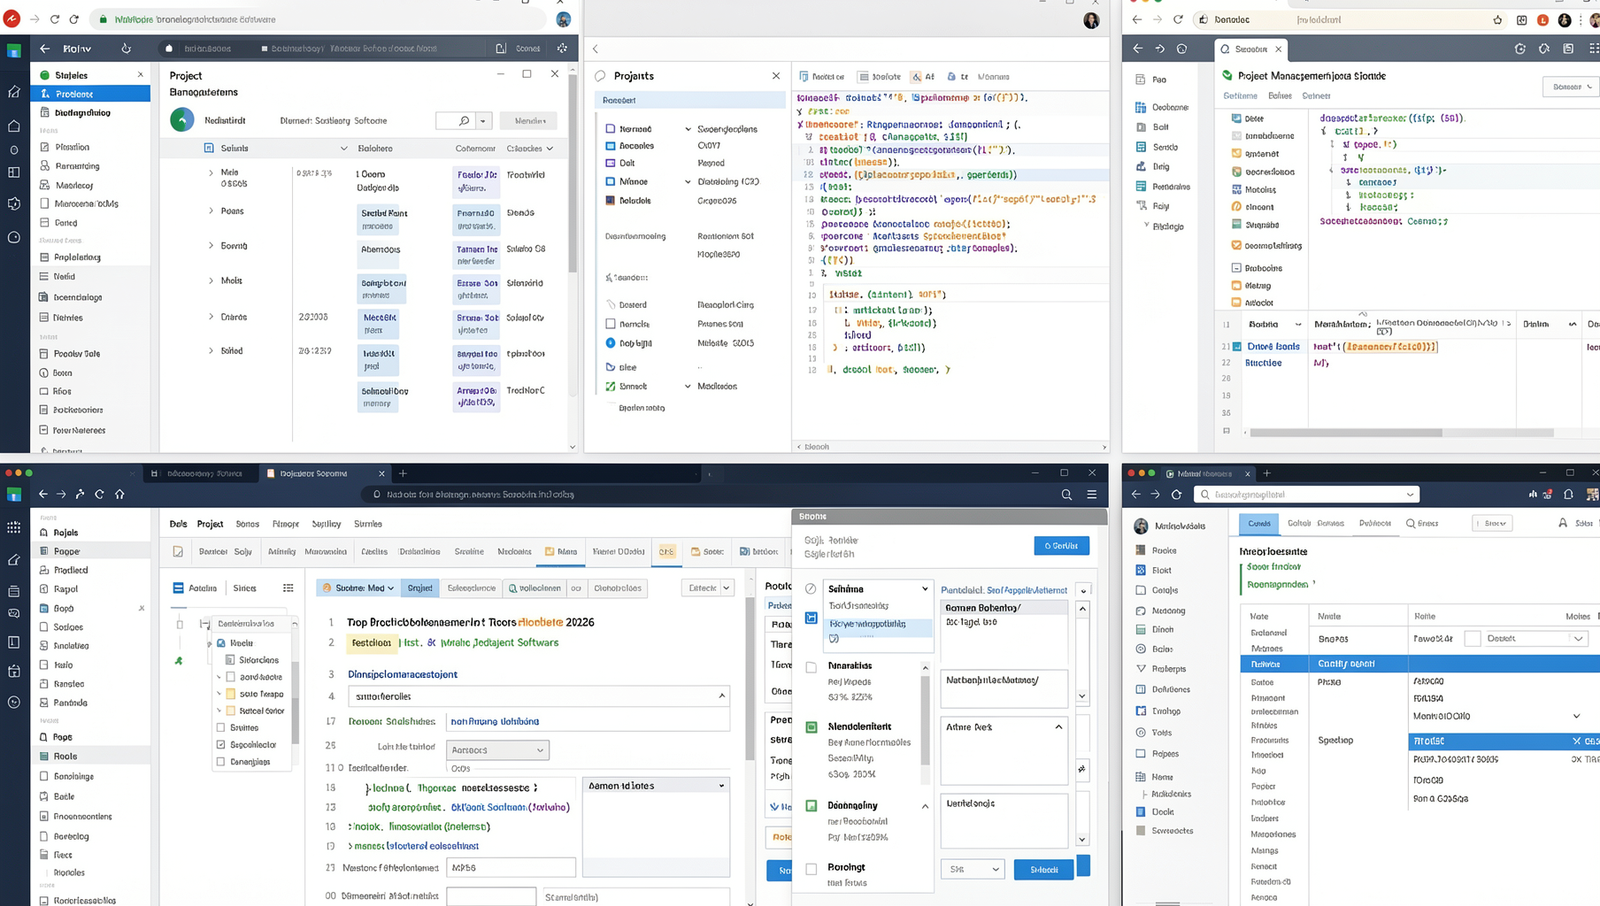Tick the Normod checkbox in Projaıts panel
The width and height of the screenshot is (1600, 906).
click(x=610, y=129)
